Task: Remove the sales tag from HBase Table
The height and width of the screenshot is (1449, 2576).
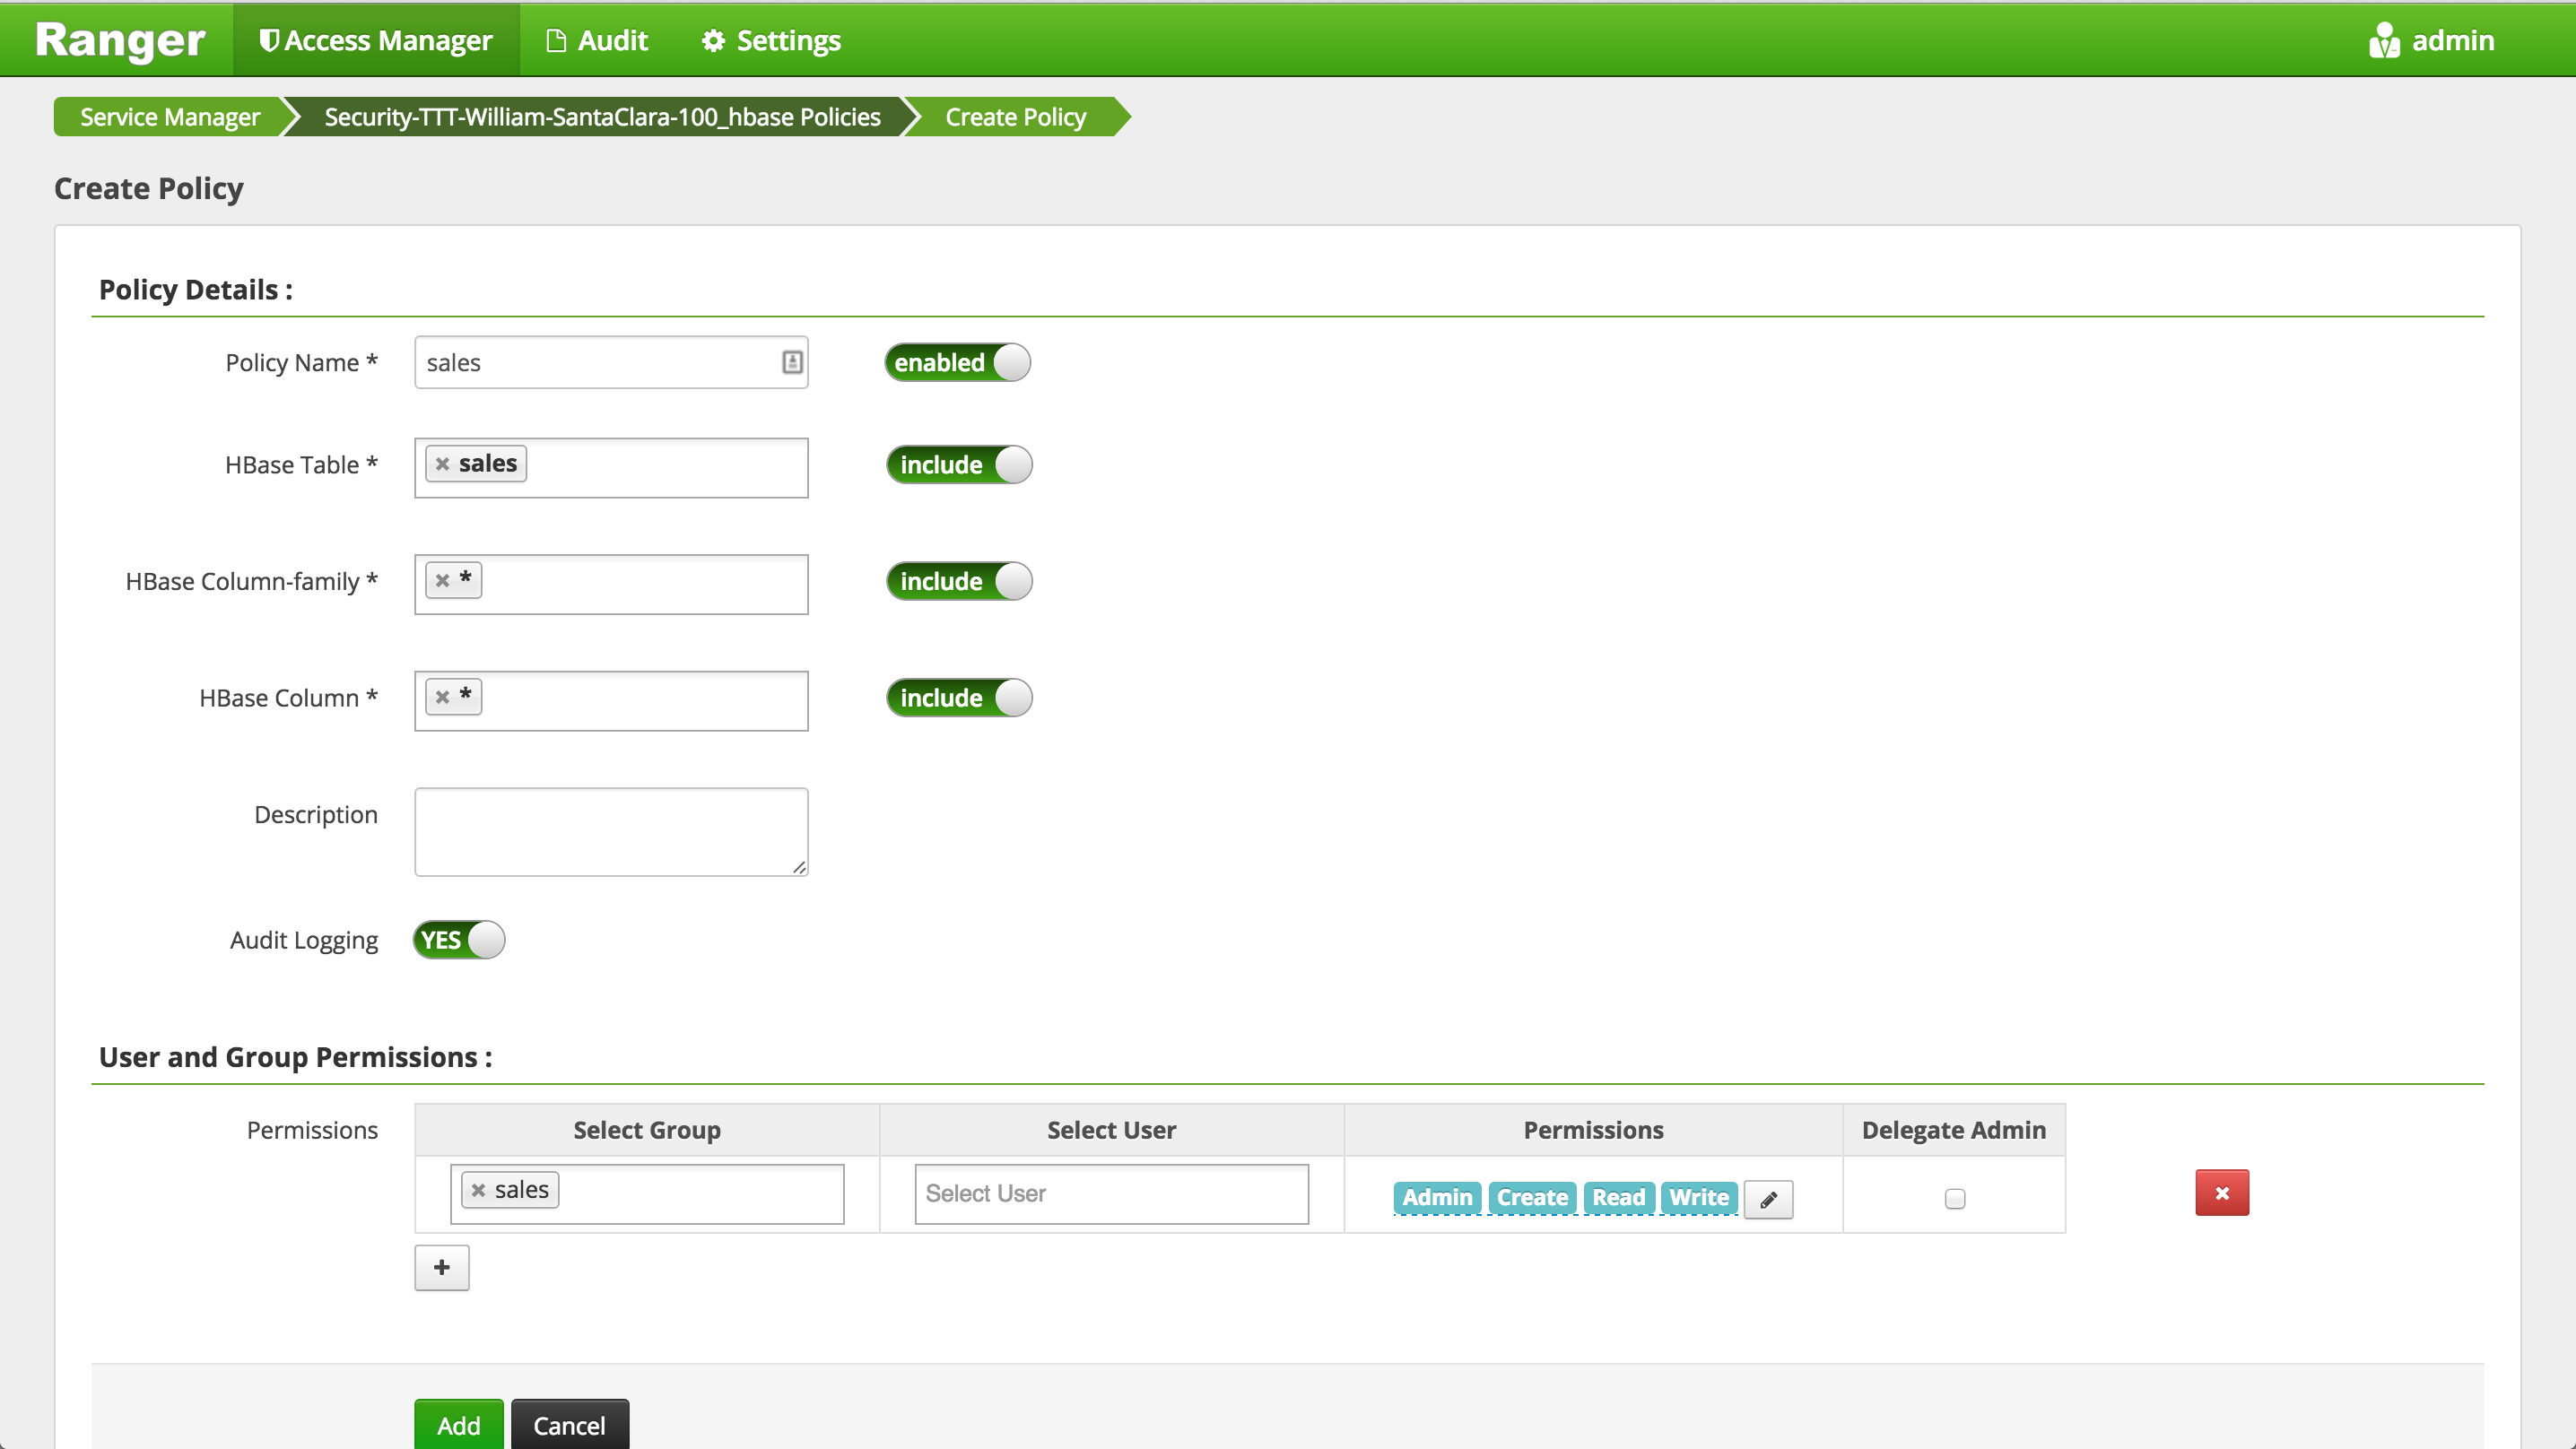Action: [x=442, y=464]
